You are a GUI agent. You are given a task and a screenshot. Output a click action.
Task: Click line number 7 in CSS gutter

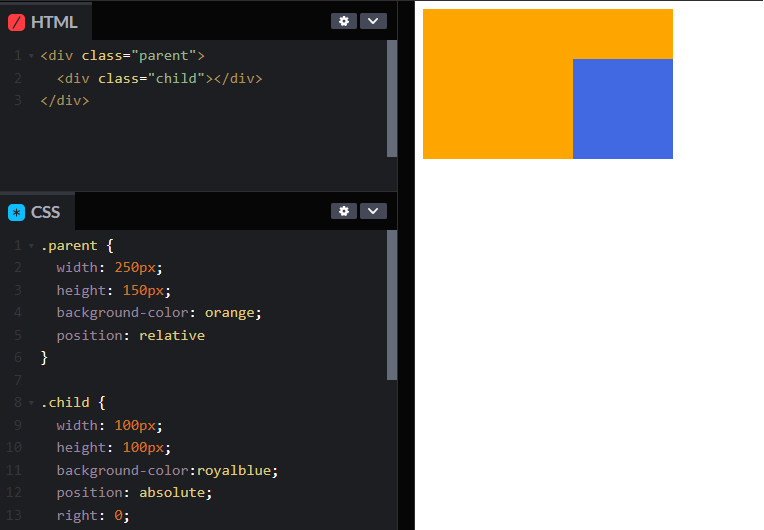point(18,380)
